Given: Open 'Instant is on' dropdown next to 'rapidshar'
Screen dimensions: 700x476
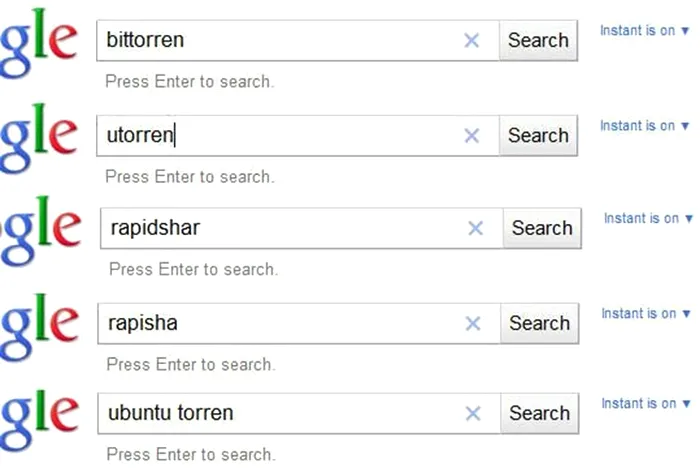Looking at the screenshot, I should click(648, 219).
